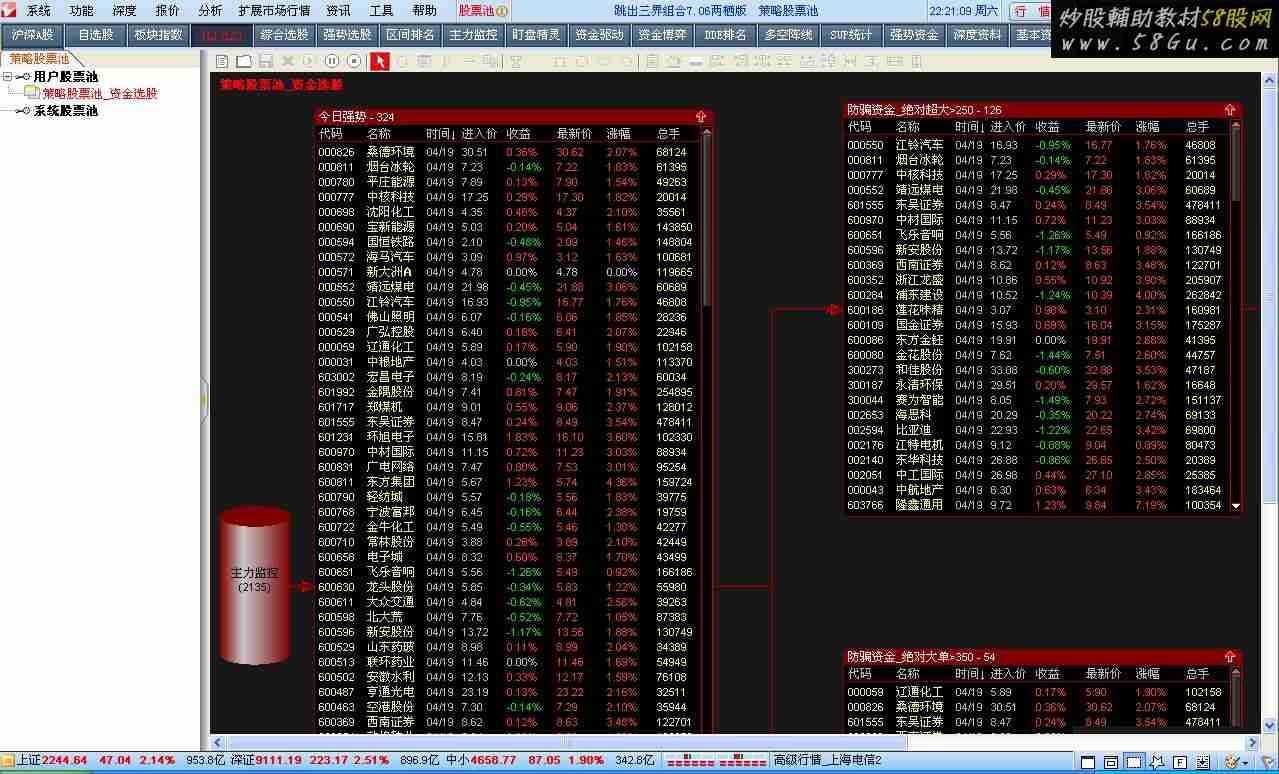Sort 防骗资金_绝对超大 list by 总手 column

click(1197, 127)
